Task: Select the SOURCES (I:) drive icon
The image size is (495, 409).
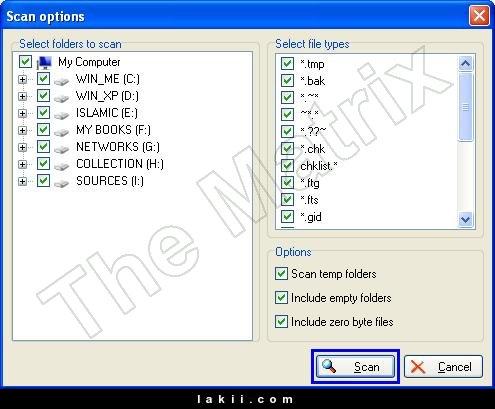Action: pyautogui.click(x=61, y=183)
